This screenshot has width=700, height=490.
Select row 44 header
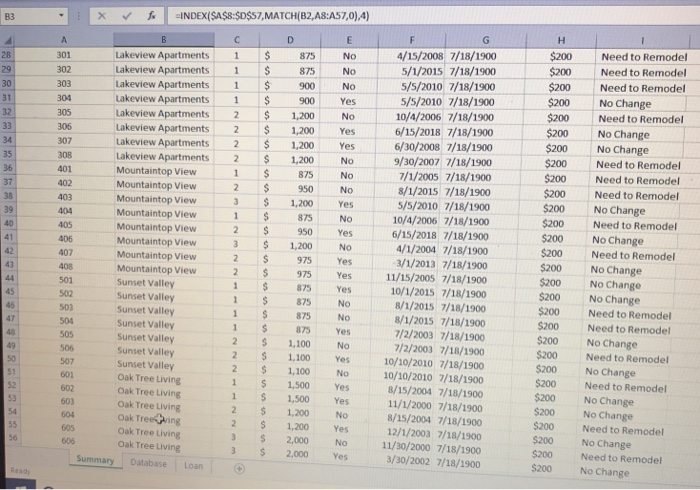point(9,278)
